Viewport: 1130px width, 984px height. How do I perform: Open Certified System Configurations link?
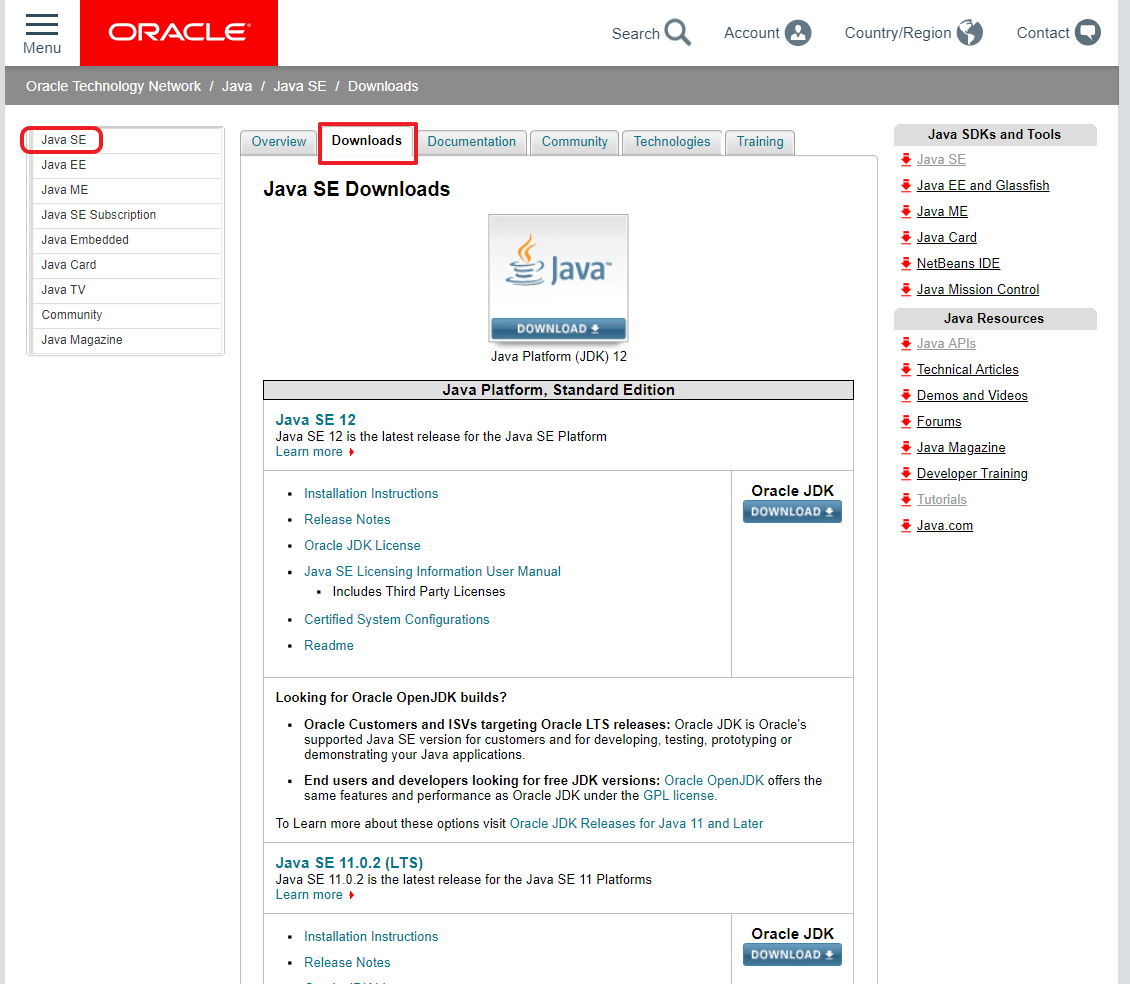coord(396,620)
